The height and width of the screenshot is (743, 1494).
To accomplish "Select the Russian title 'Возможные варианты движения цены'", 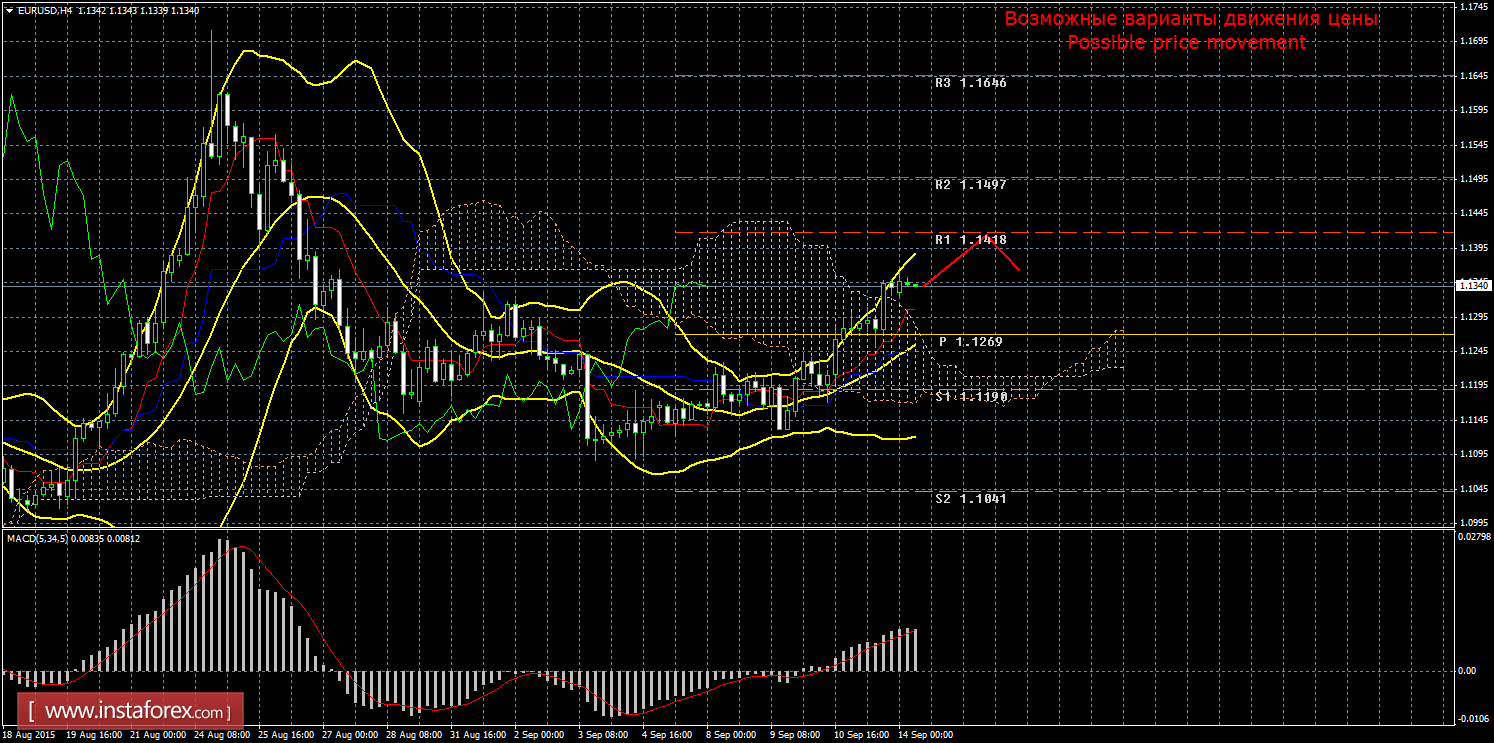I will tap(1191, 19).
